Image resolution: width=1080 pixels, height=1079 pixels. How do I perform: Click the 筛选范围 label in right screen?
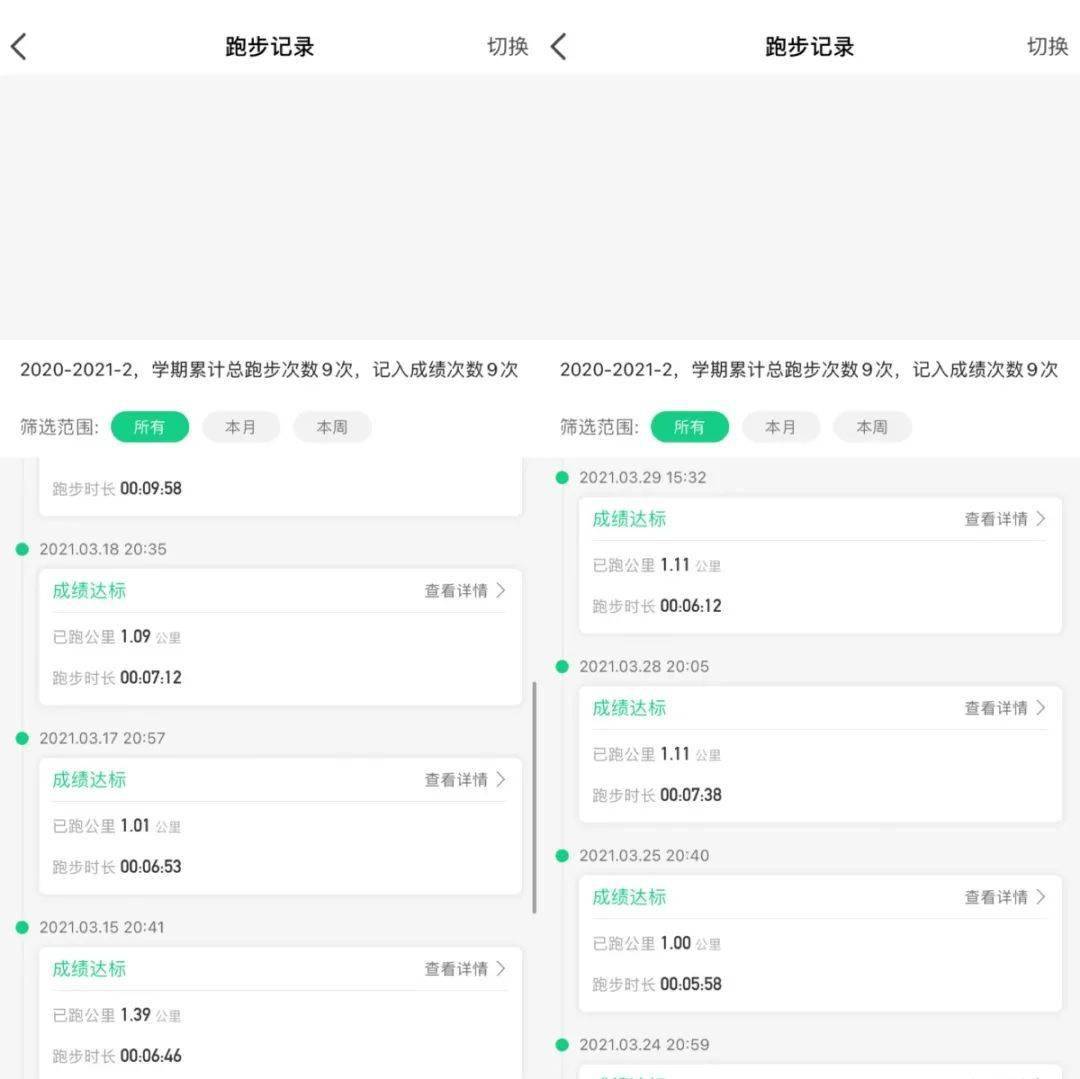pos(599,427)
